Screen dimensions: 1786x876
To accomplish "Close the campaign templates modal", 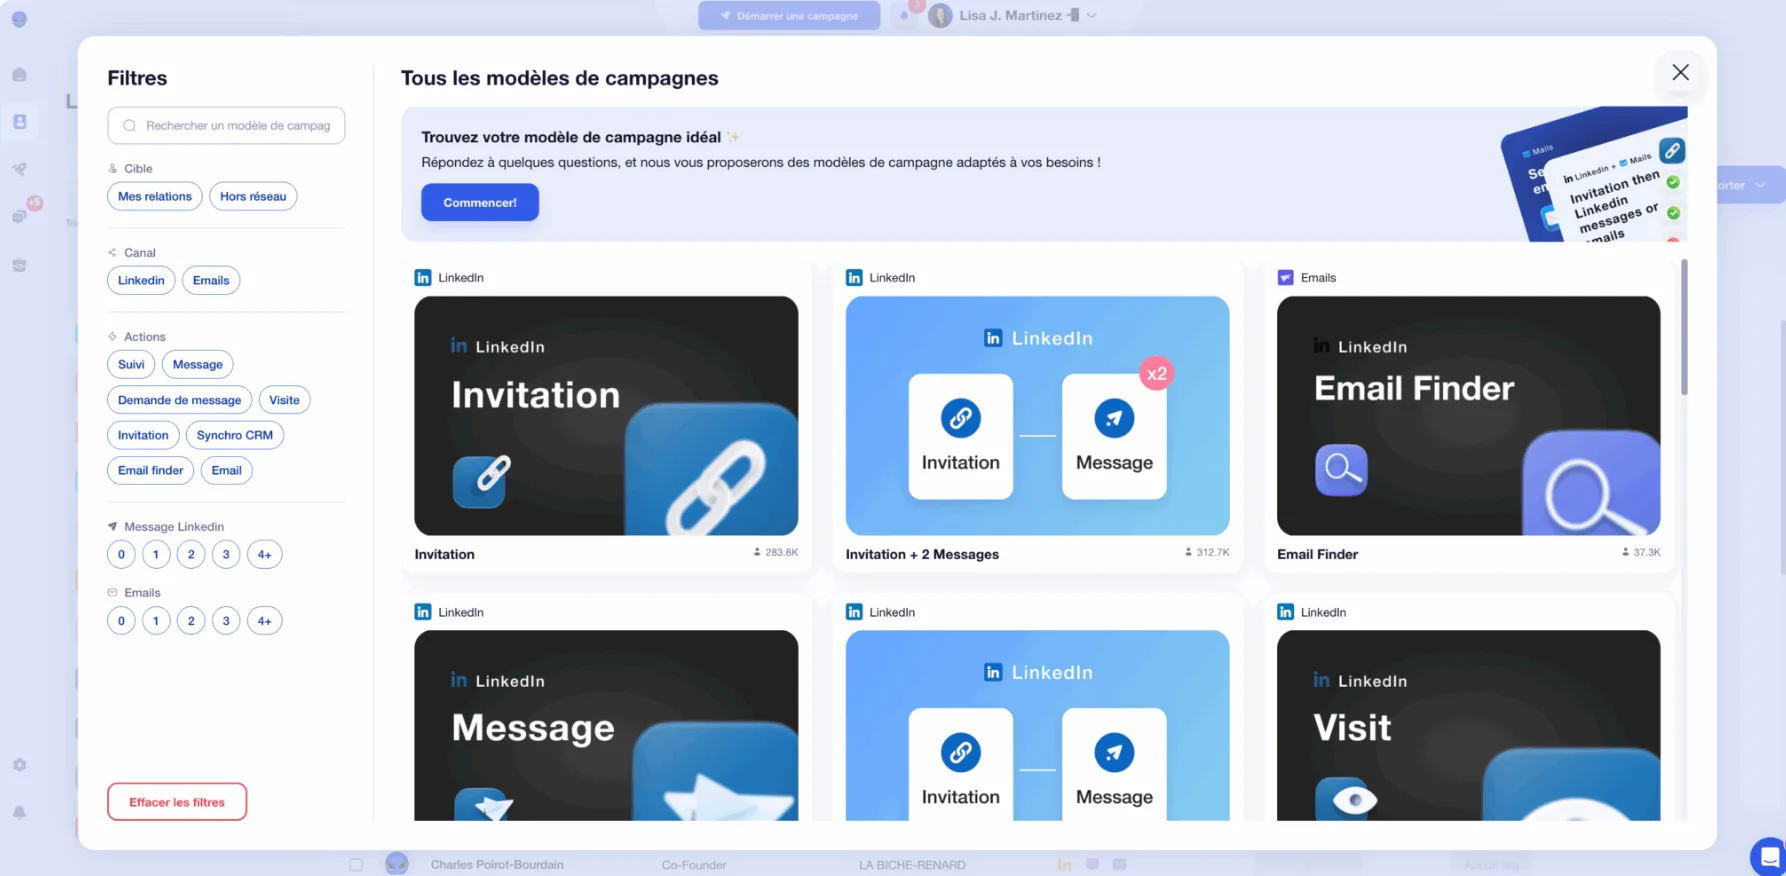I will (x=1680, y=72).
